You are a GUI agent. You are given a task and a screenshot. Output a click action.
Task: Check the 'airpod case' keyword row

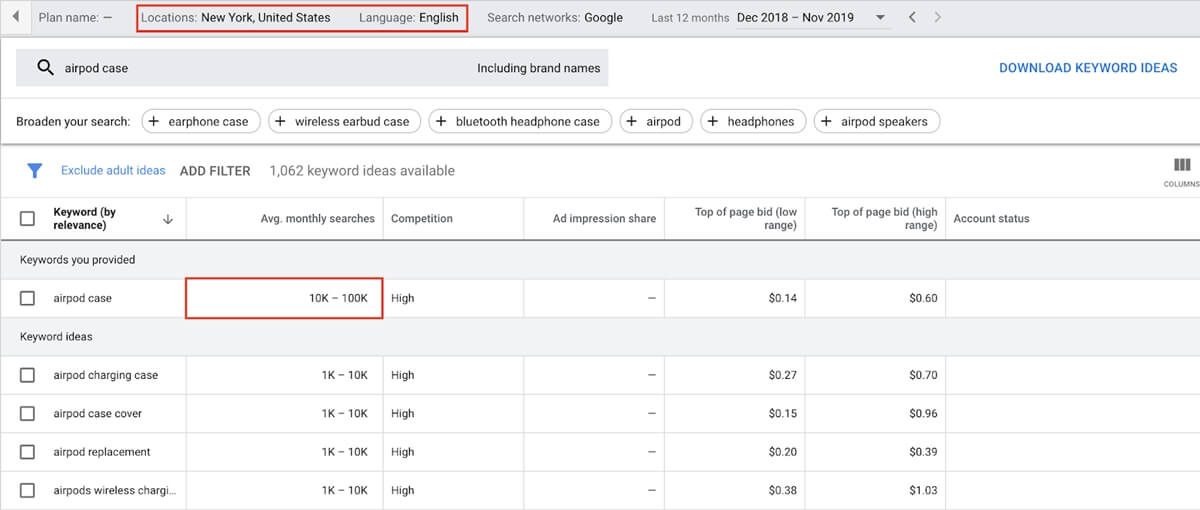[x=28, y=298]
